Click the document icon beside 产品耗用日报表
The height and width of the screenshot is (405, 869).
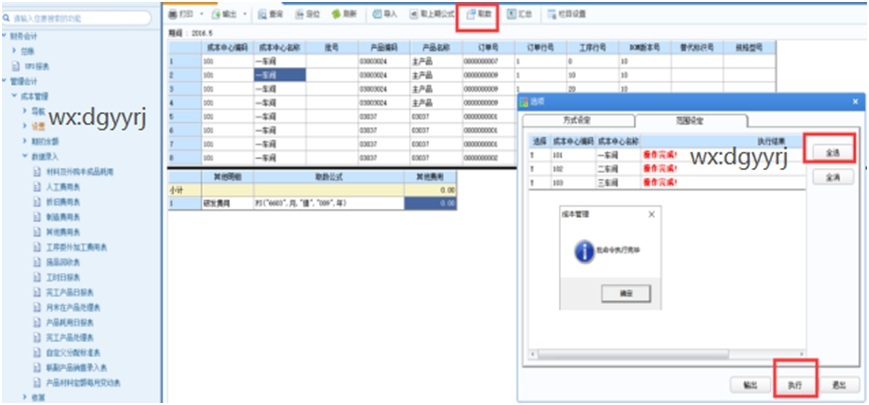tap(37, 322)
